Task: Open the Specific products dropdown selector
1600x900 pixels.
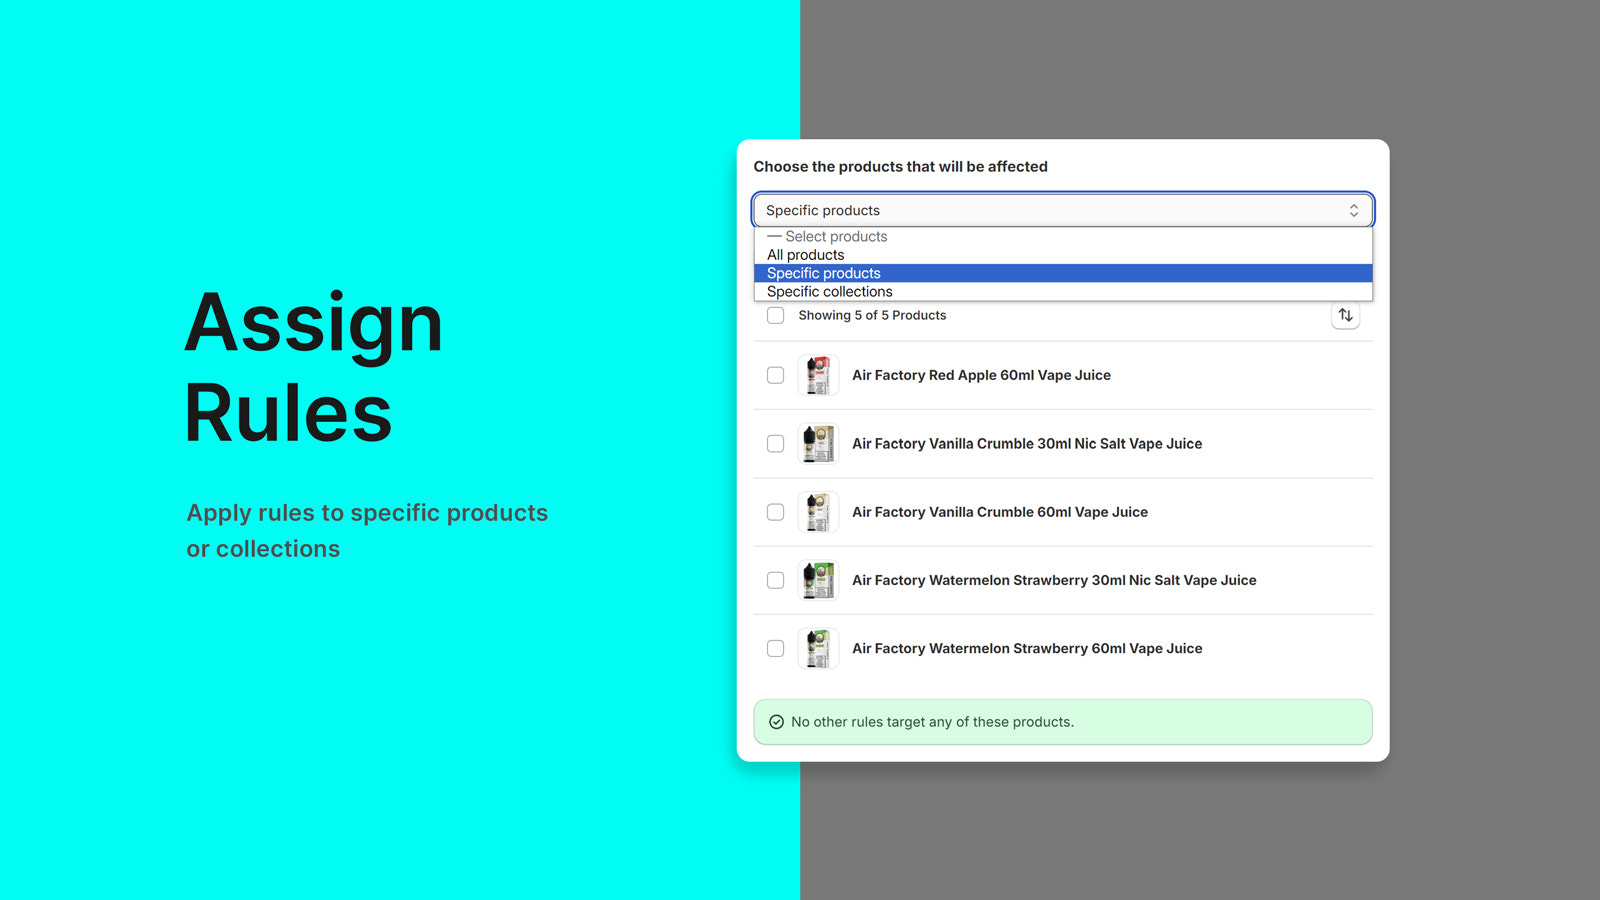Action: [x=1063, y=210]
